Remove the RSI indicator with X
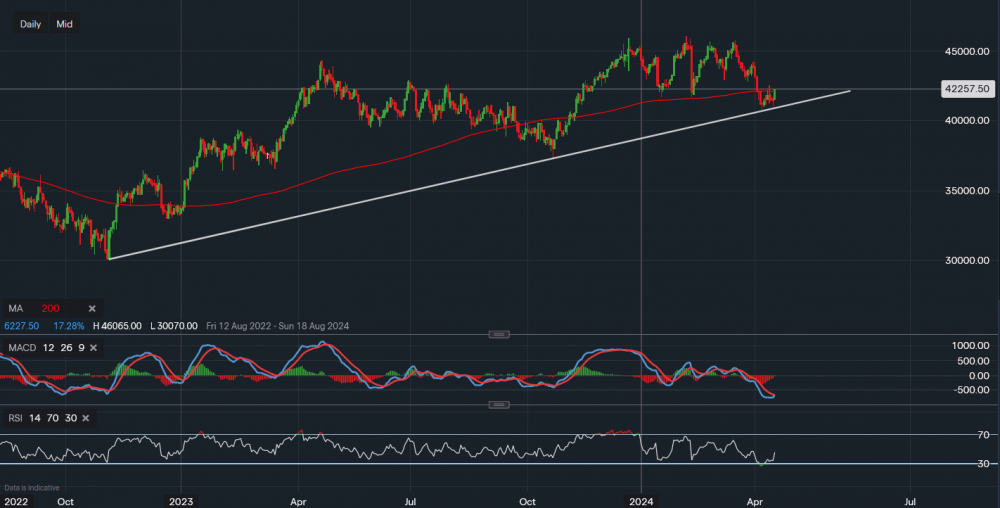This screenshot has width=1000, height=508. pos(85,418)
